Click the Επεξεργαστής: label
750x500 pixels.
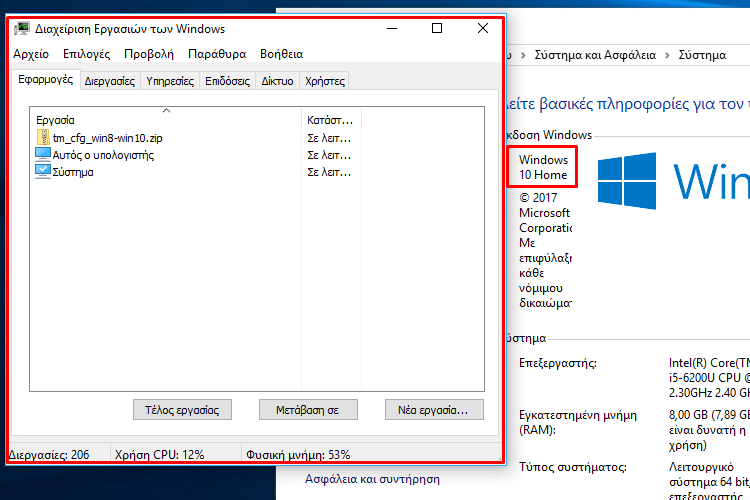coord(558,363)
